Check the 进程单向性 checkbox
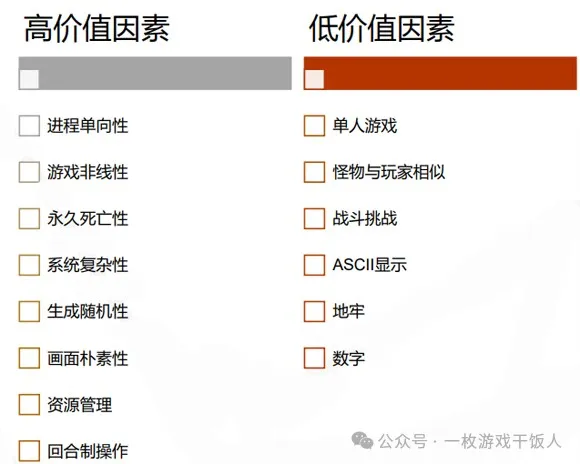Screen dimensions: 580x464 pos(29,126)
